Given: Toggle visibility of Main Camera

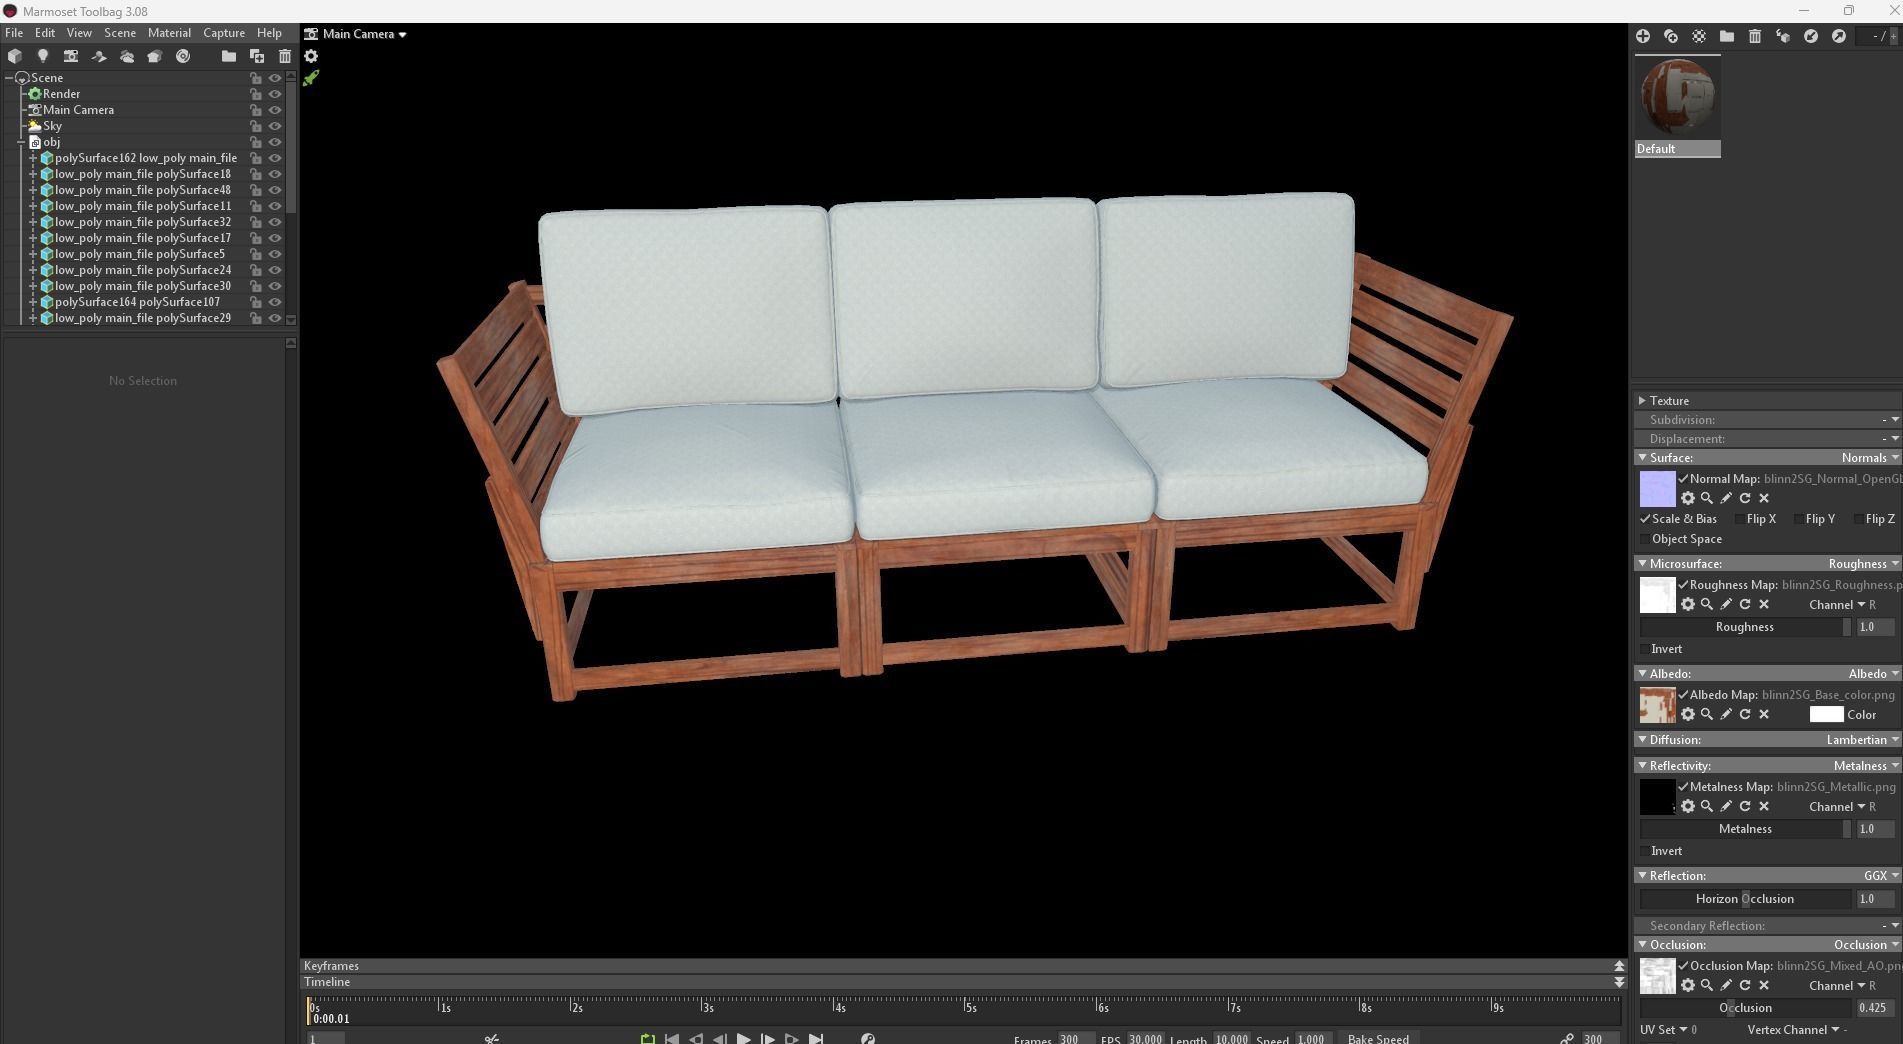Looking at the screenshot, I should pos(275,110).
